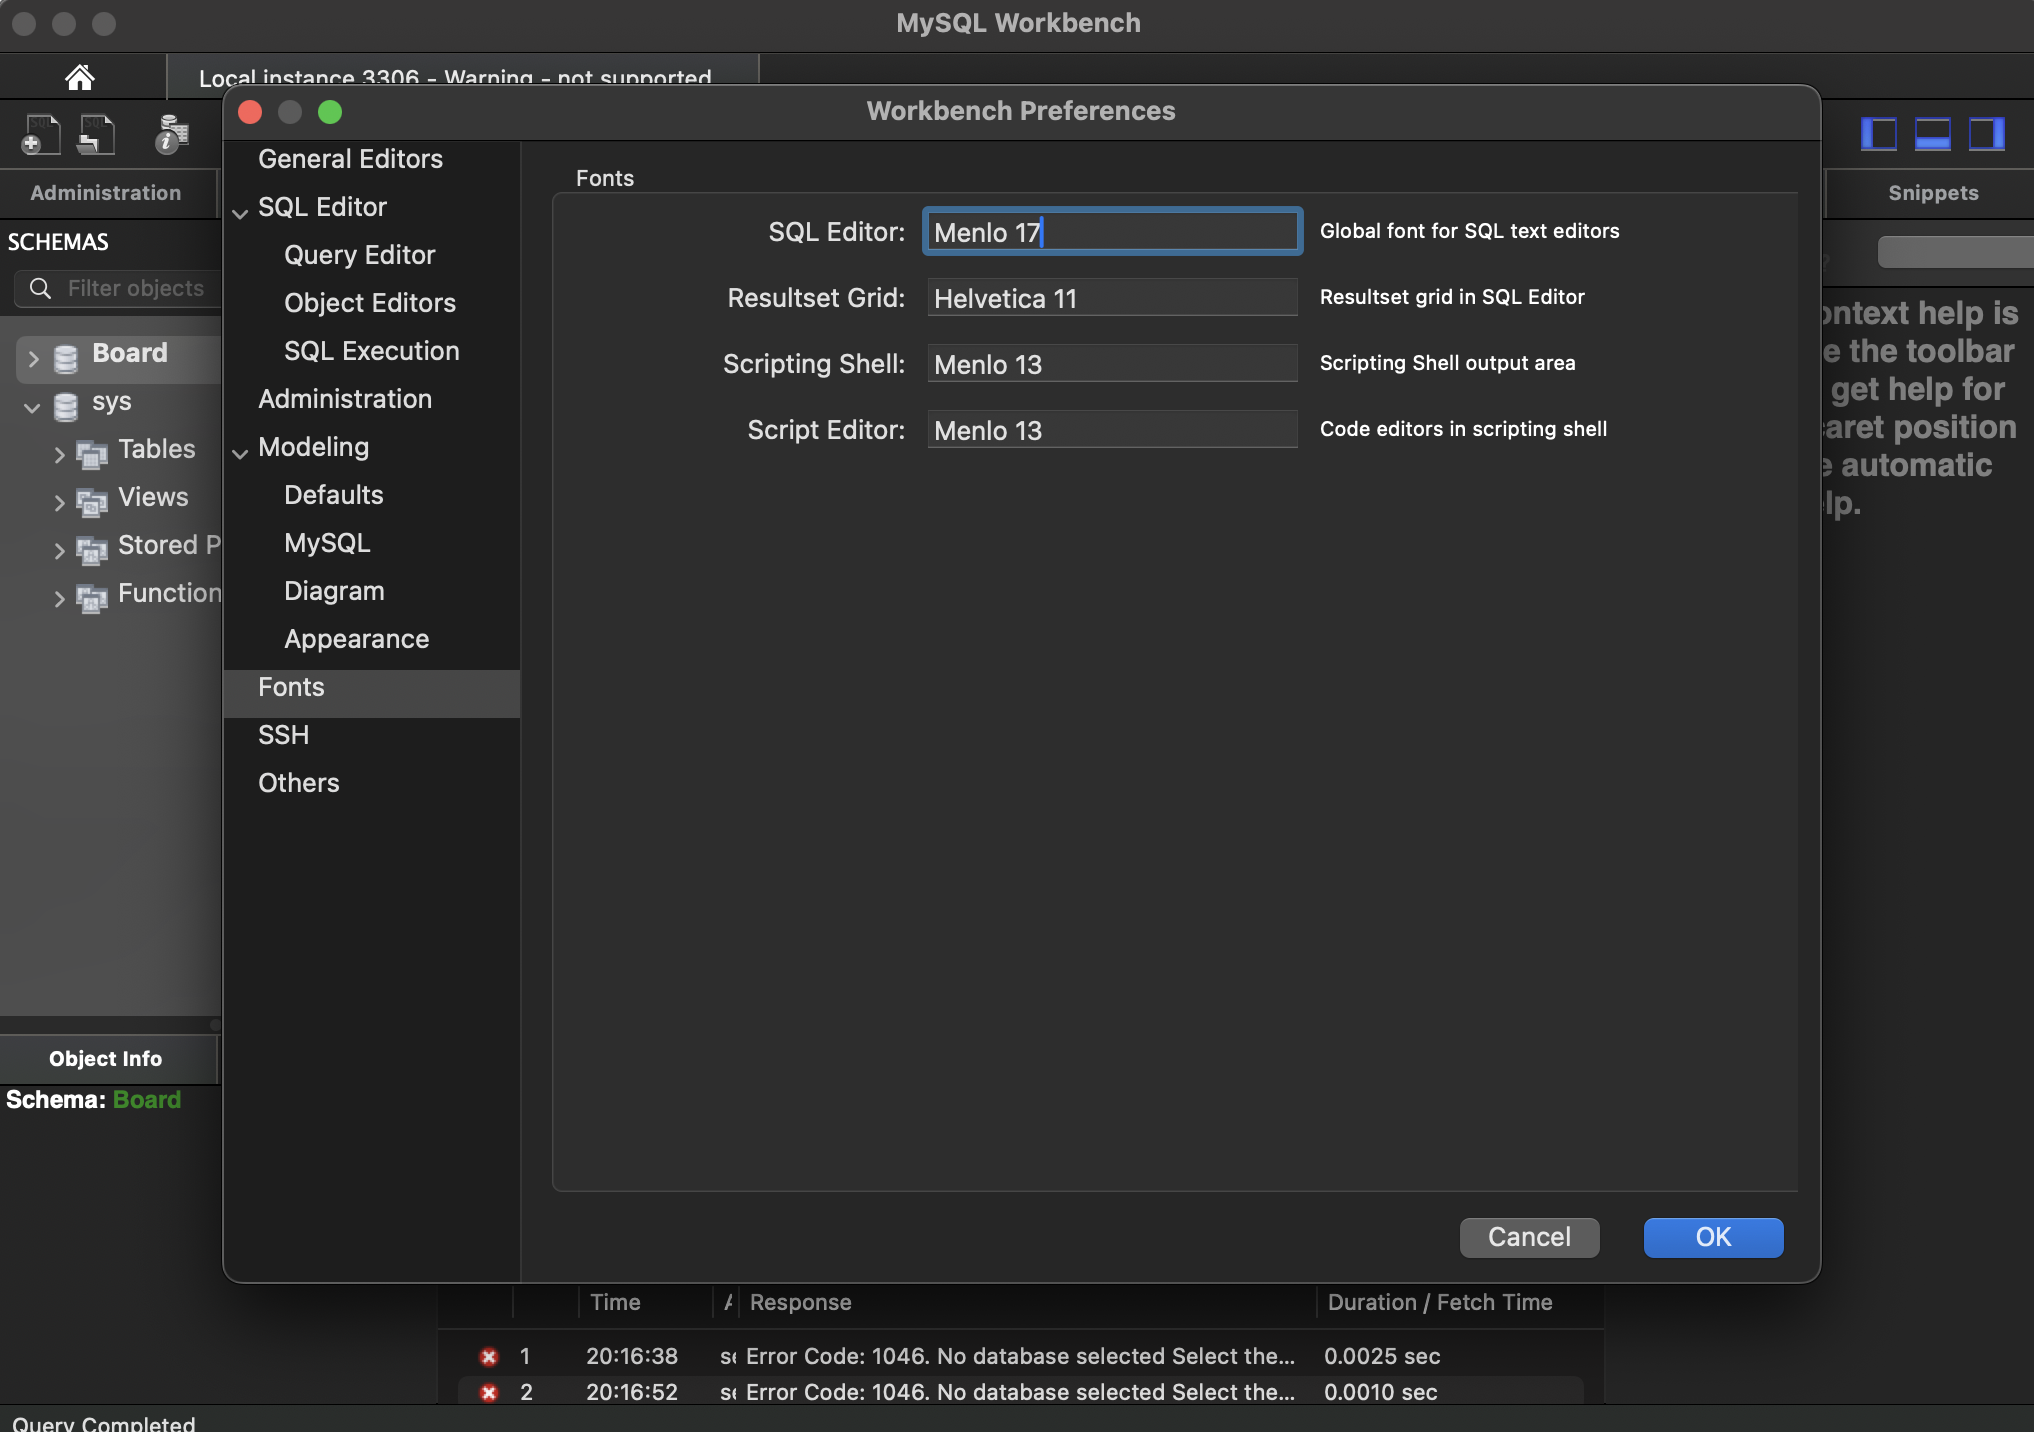Collapse the SQL Editor preferences section

[x=240, y=212]
